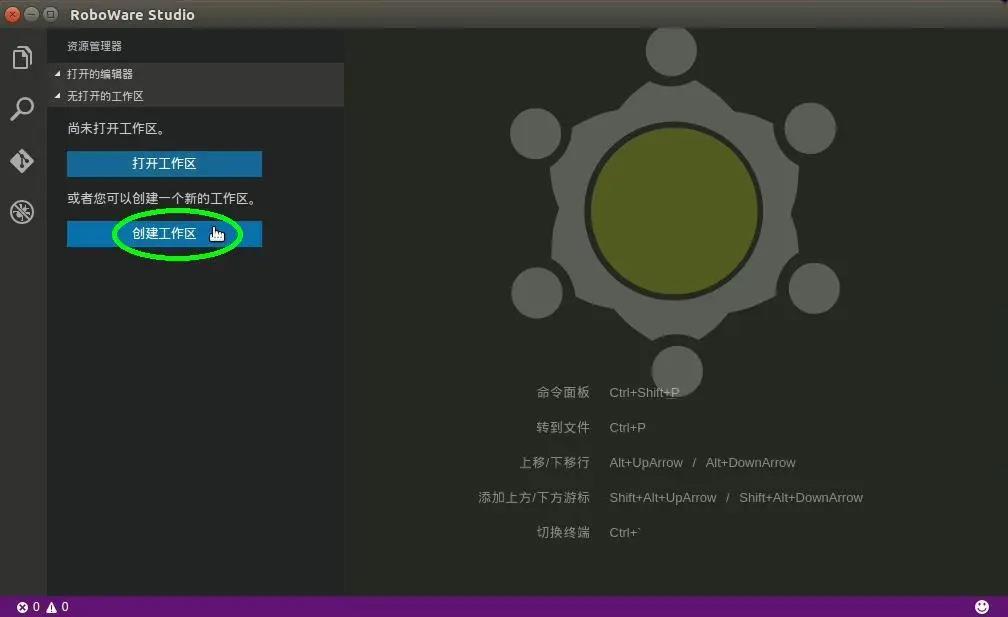The height and width of the screenshot is (617, 1008).
Task: Click the 打开工作区 button
Action: click(x=165, y=164)
